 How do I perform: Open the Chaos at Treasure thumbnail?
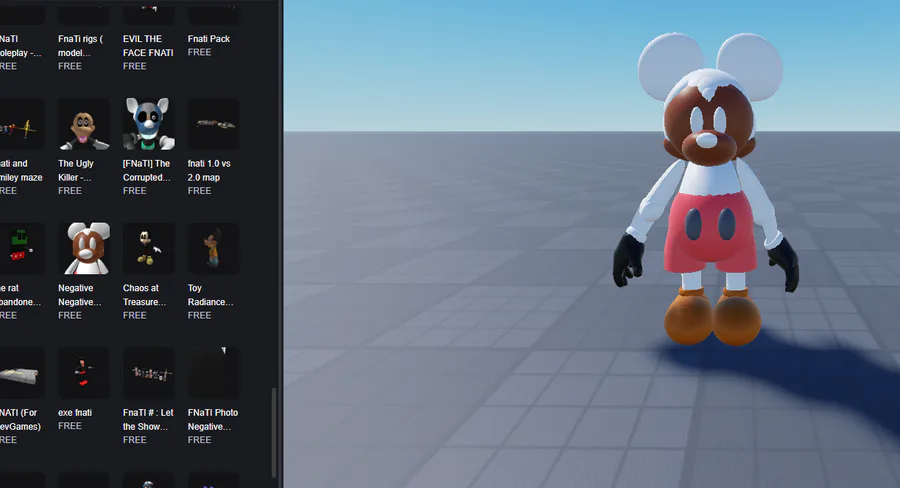tap(149, 249)
